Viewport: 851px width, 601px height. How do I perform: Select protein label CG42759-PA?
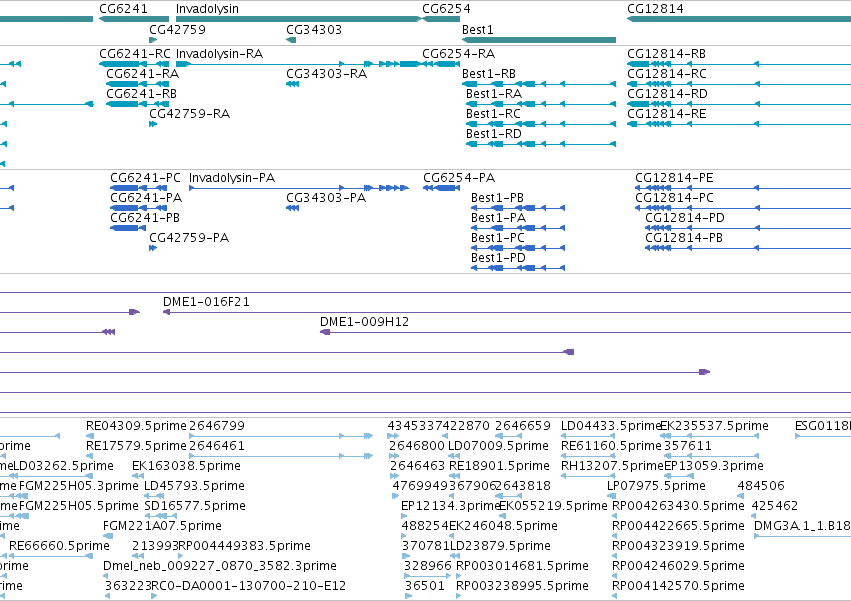(189, 238)
